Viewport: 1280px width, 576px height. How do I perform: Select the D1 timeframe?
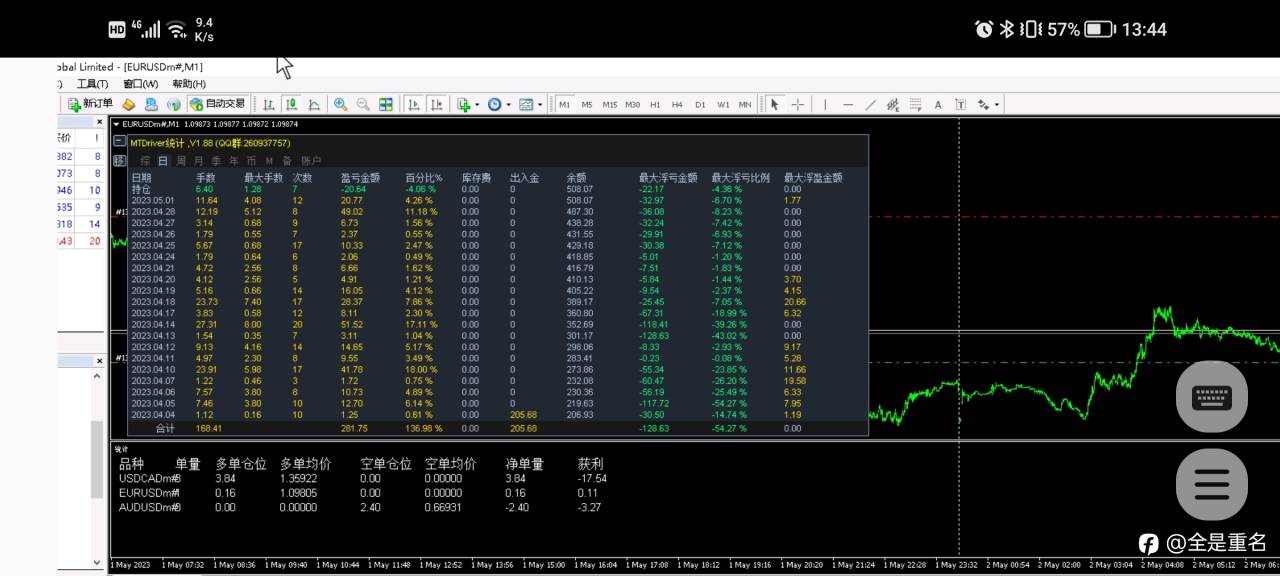tap(700, 104)
